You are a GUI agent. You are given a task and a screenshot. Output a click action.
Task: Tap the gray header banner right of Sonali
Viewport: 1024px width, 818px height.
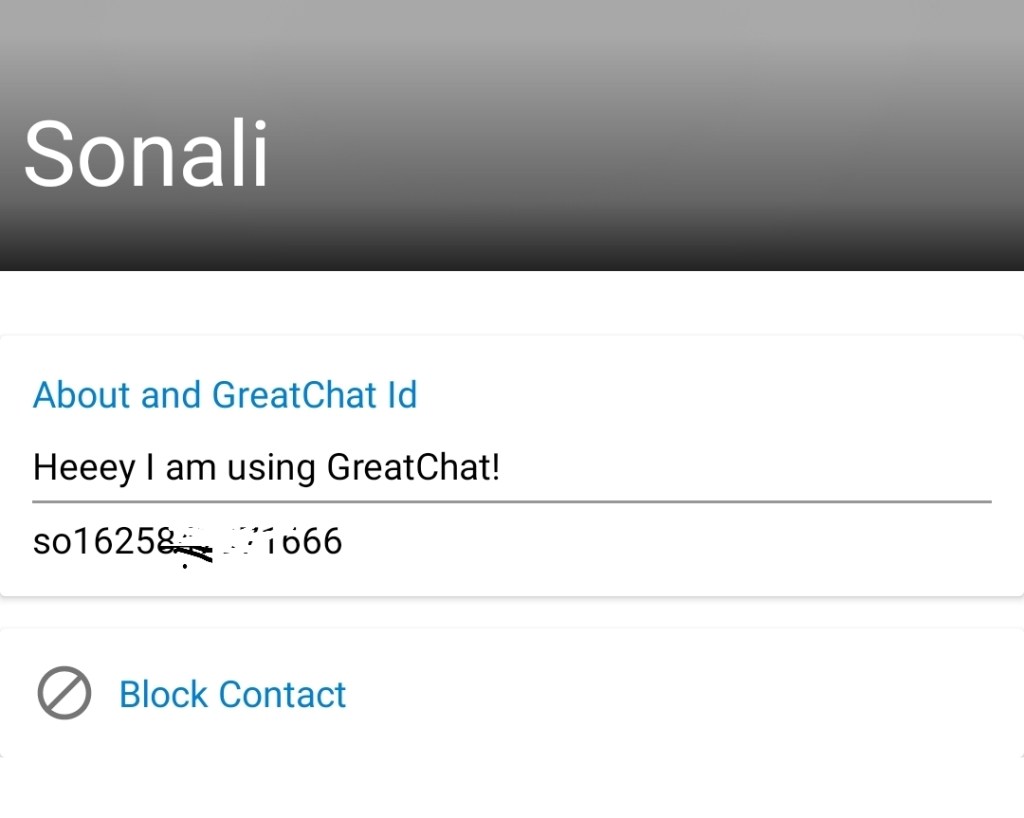point(650,150)
